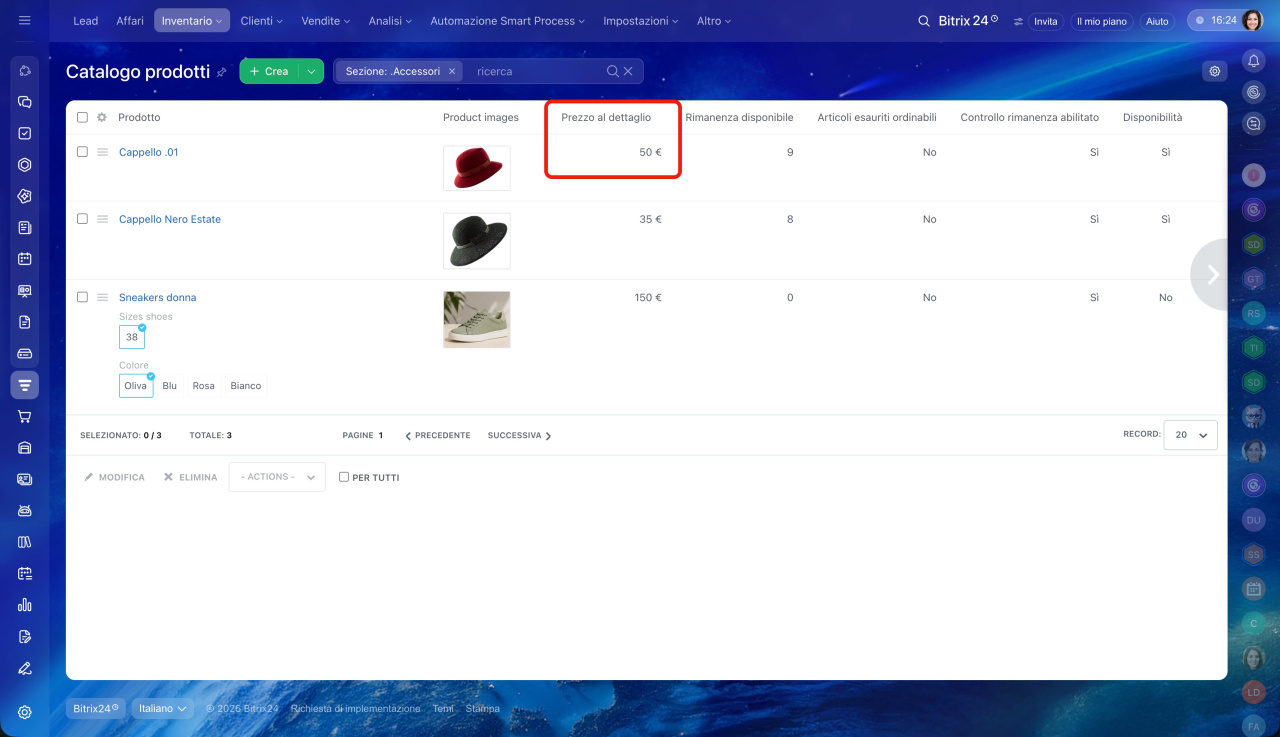Choose color option Blu

[170, 386]
